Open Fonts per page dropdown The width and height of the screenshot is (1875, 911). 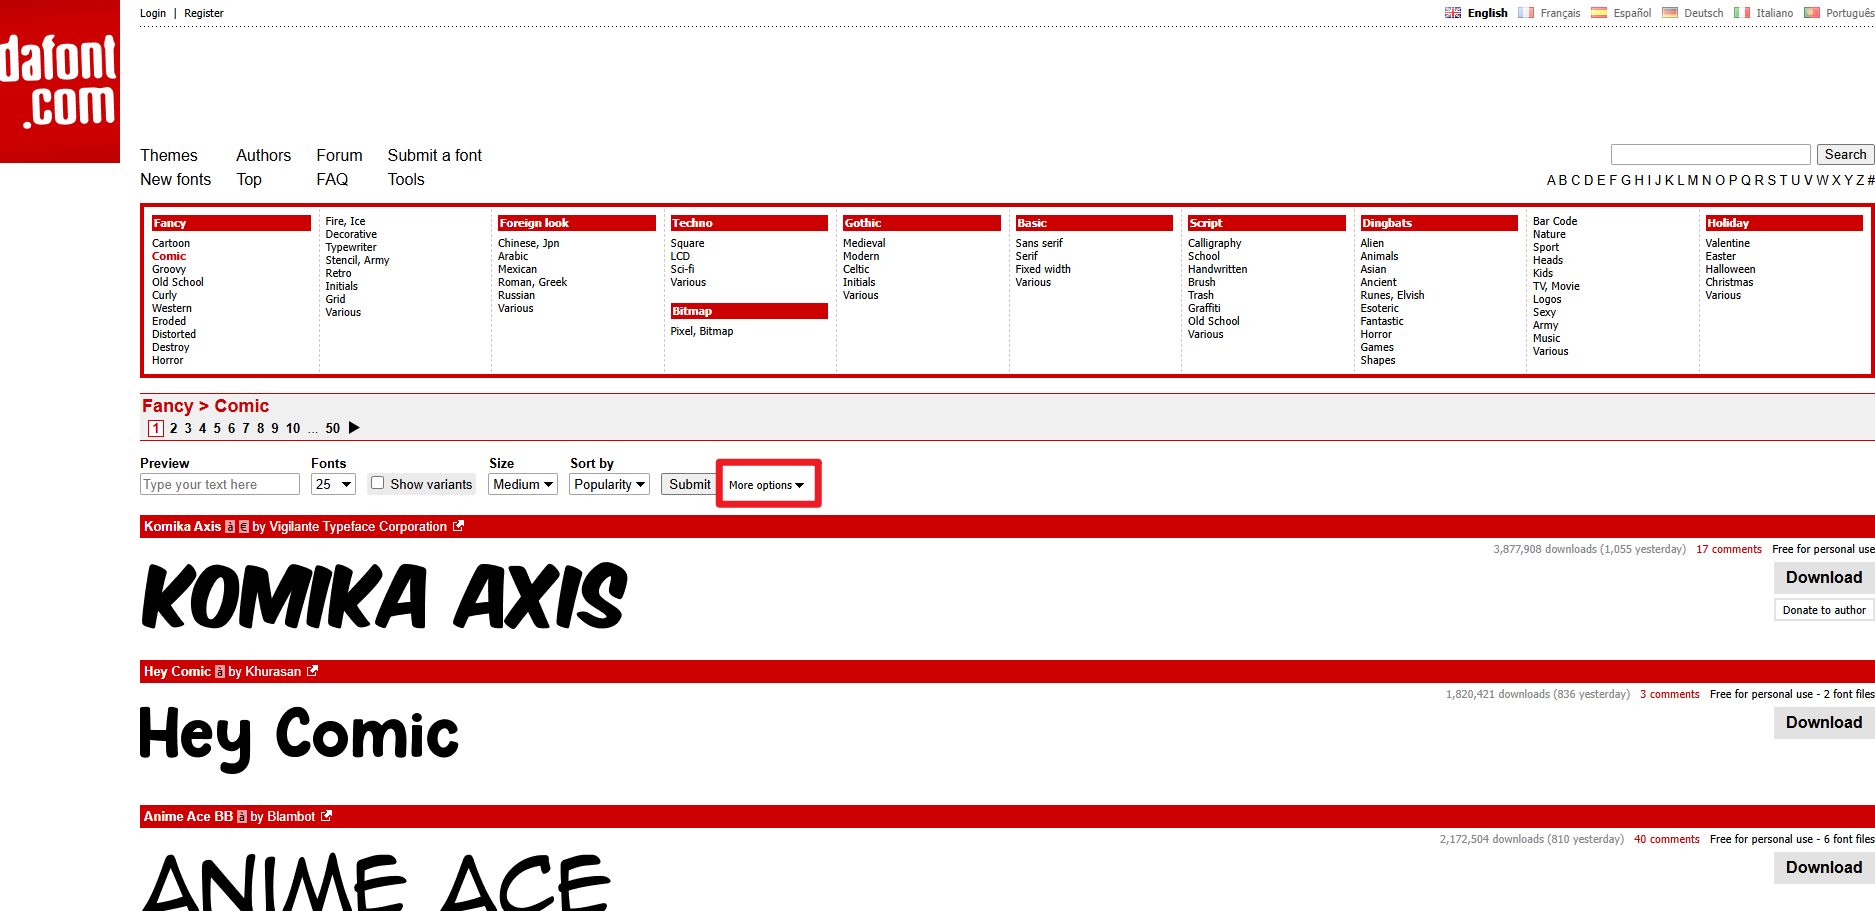click(x=334, y=484)
